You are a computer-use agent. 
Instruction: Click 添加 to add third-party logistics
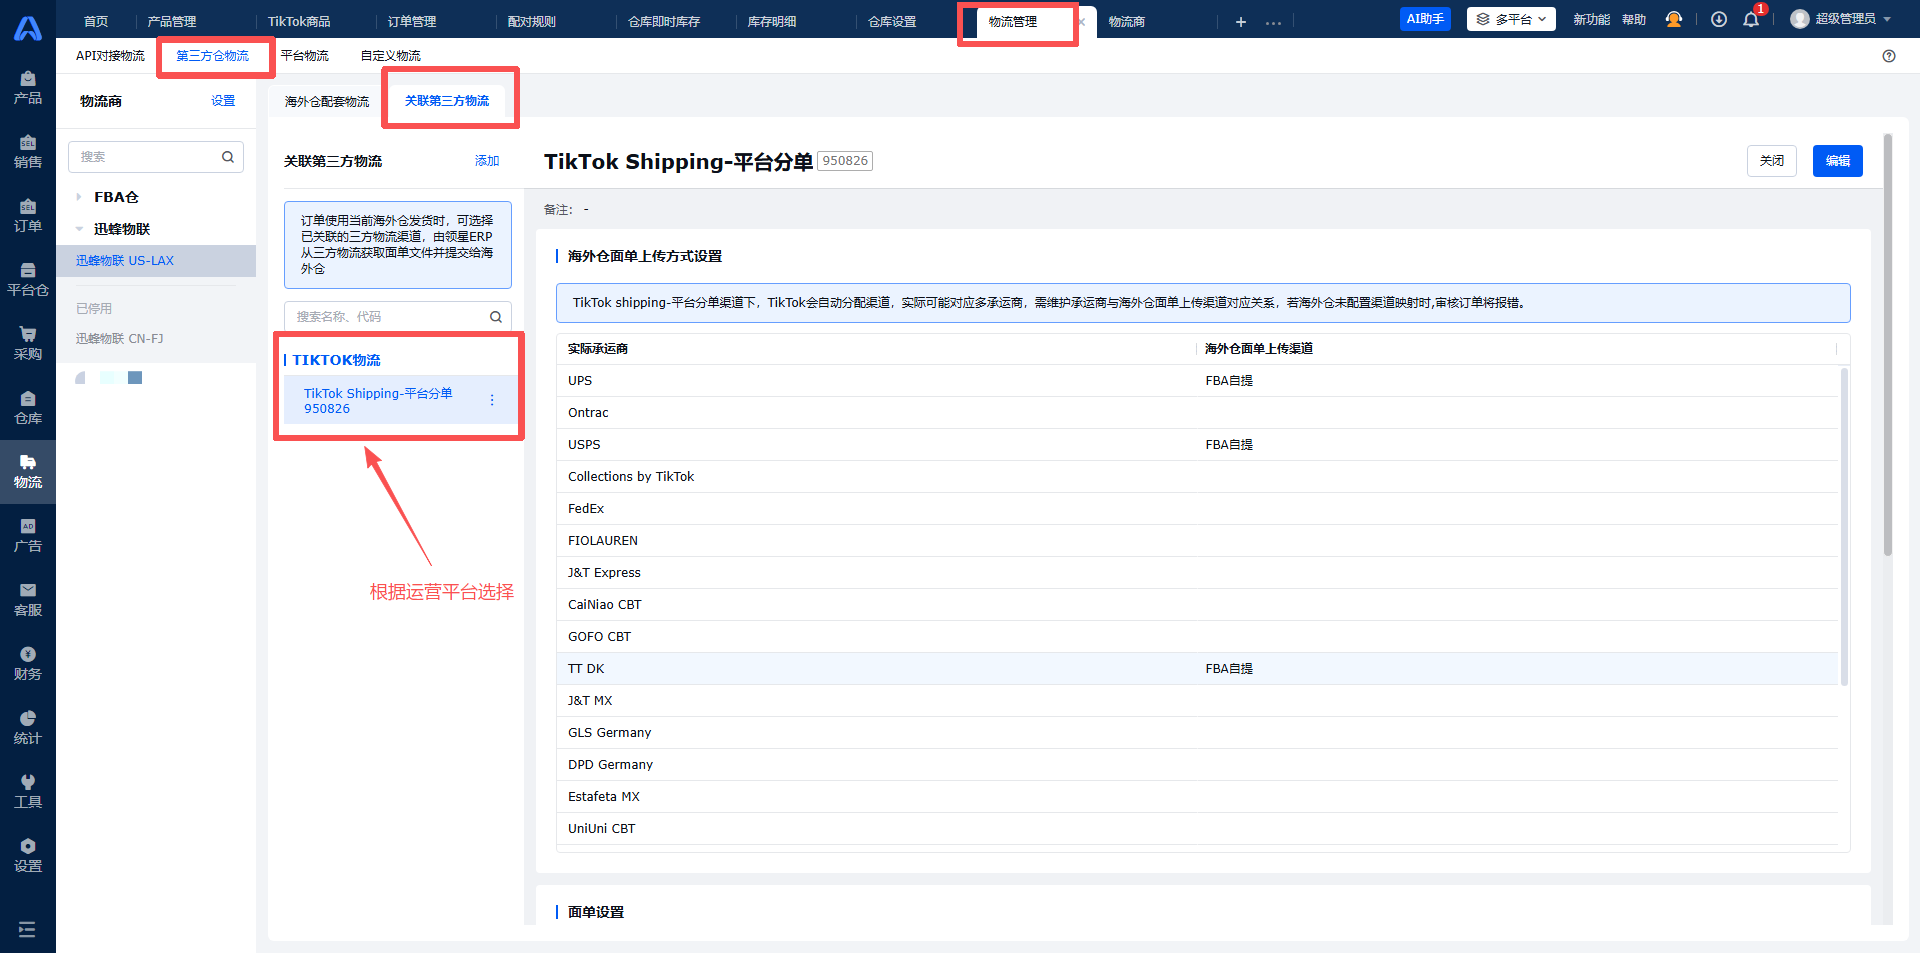[487, 161]
